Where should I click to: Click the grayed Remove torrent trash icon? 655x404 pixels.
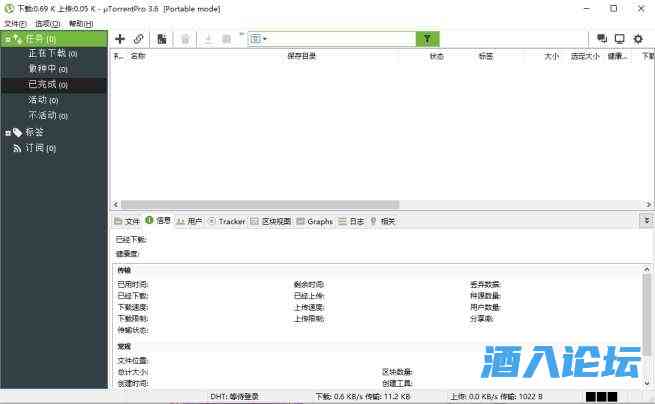[x=185, y=39]
